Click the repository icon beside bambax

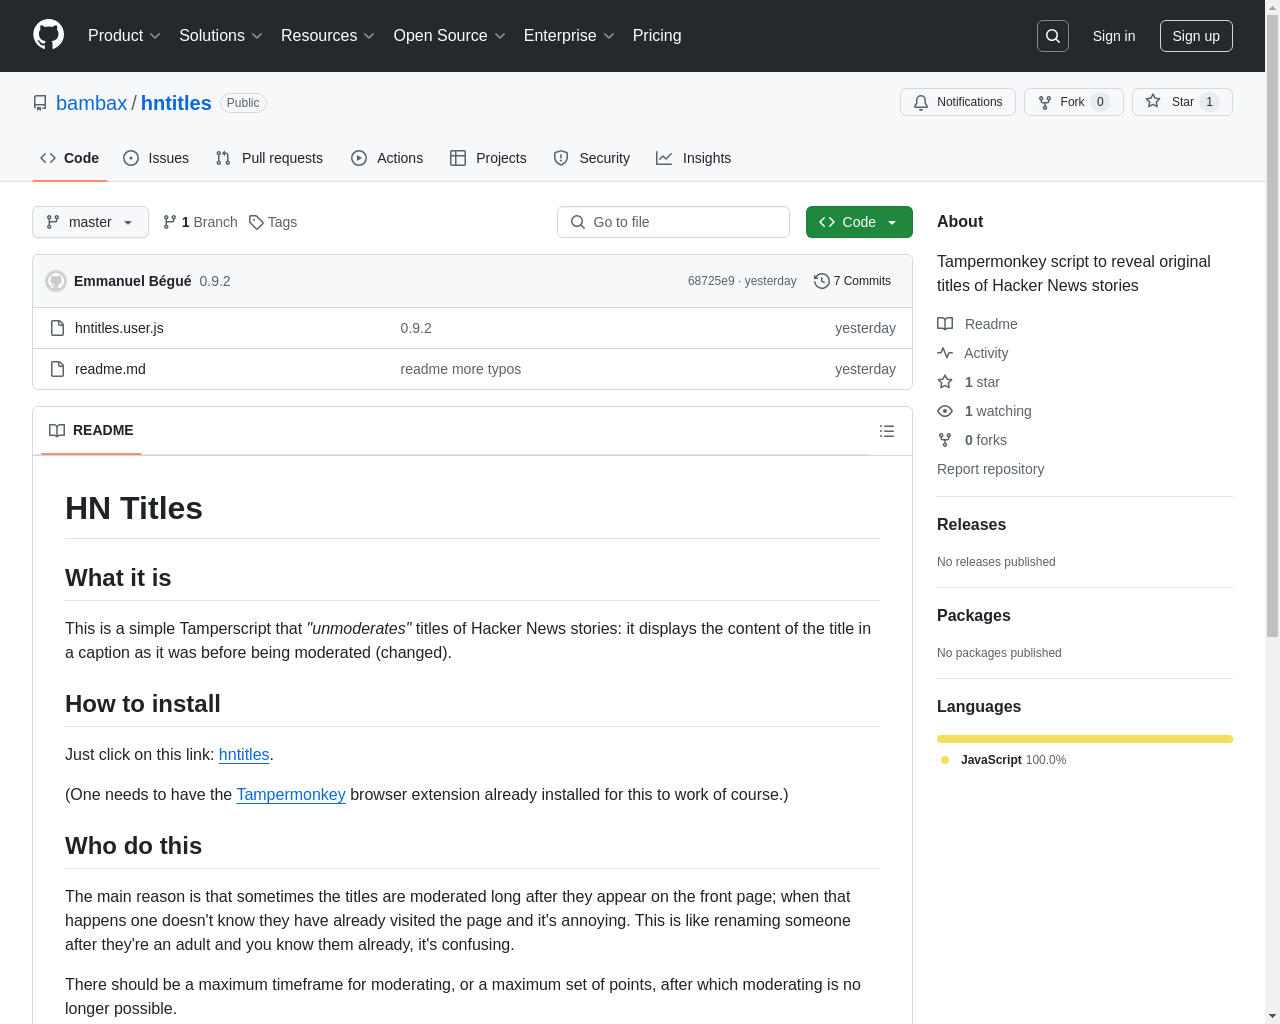40,103
